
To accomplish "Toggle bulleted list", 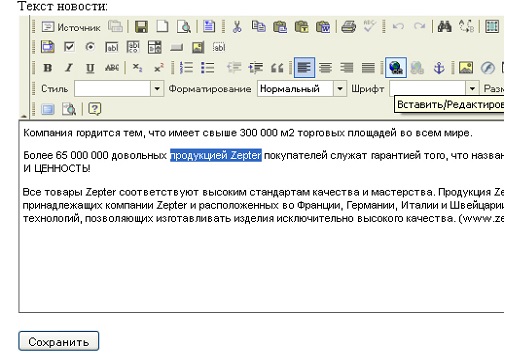I will pyautogui.click(x=207, y=68).
